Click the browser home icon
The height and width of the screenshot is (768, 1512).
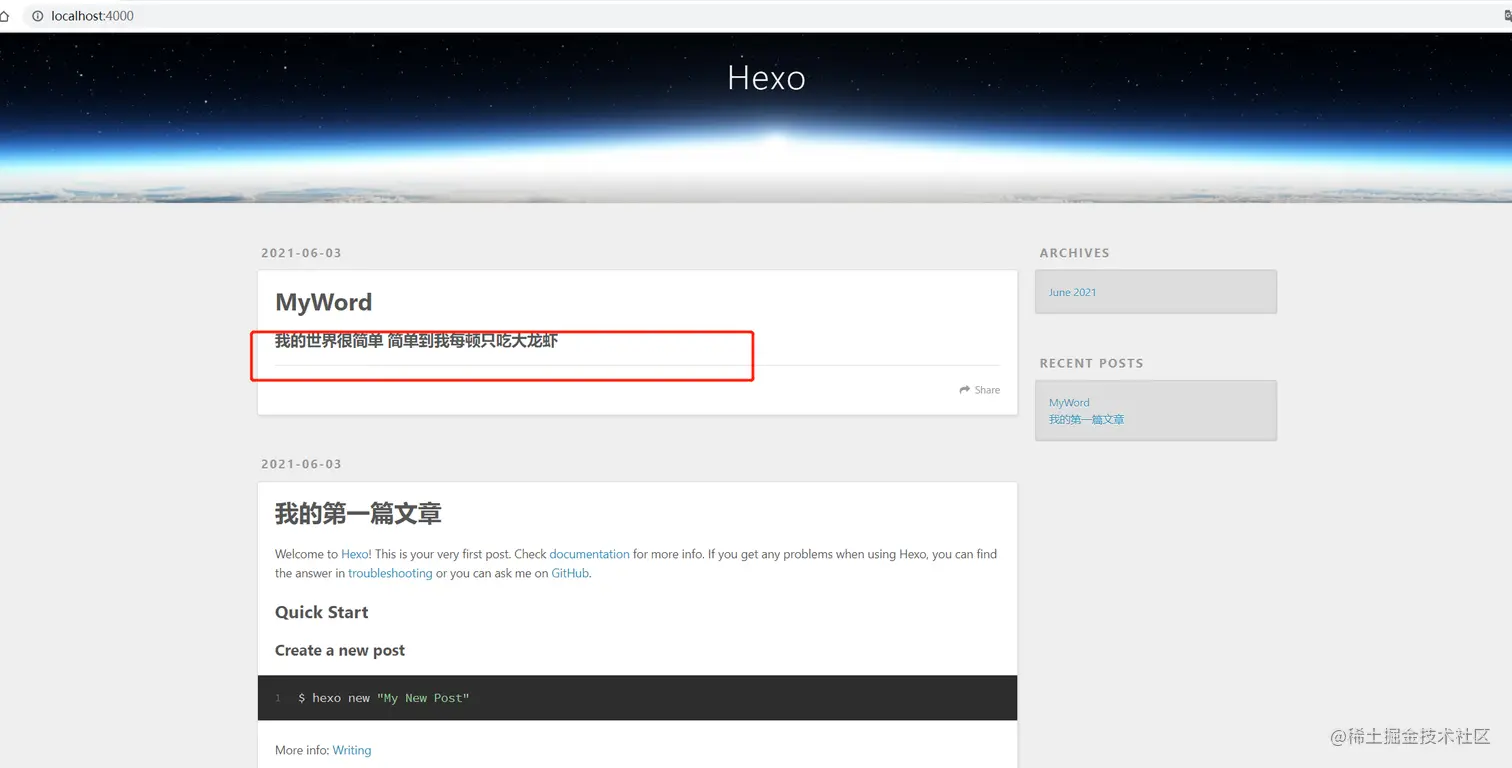pyautogui.click(x=4, y=16)
